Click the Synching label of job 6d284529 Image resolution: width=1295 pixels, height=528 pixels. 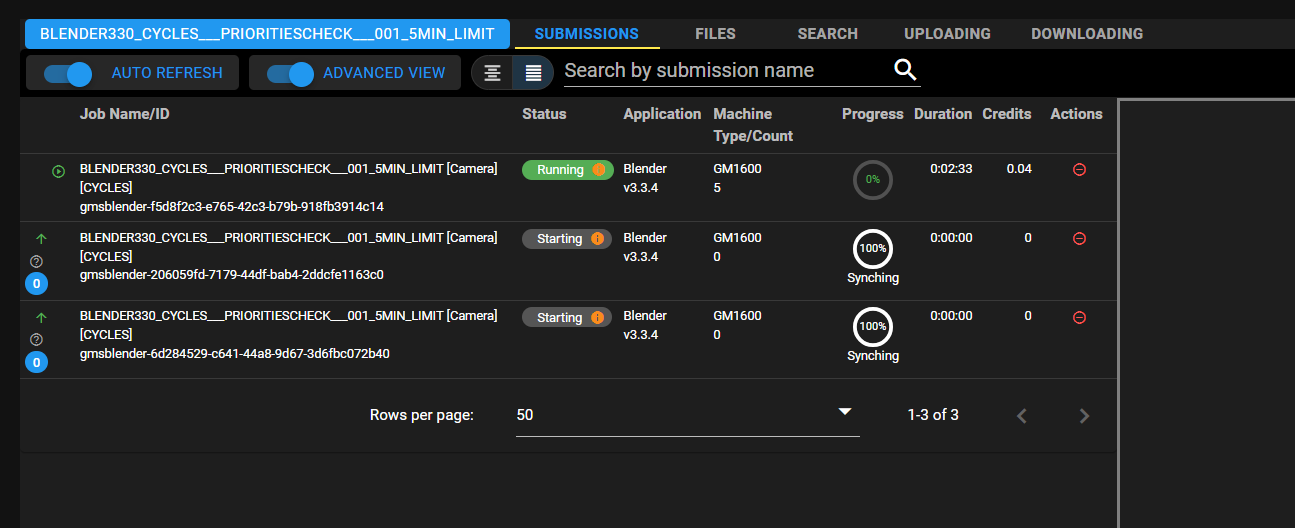(x=873, y=356)
